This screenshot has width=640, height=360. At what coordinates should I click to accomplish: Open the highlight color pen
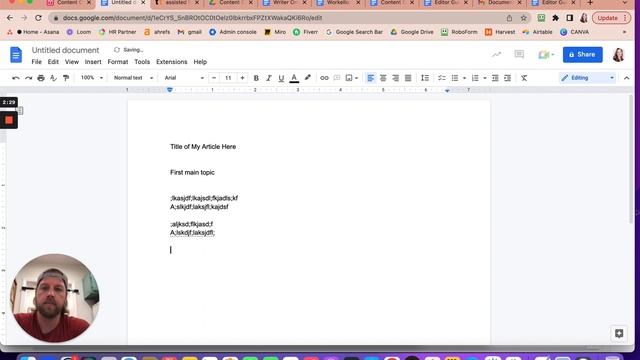[307, 78]
